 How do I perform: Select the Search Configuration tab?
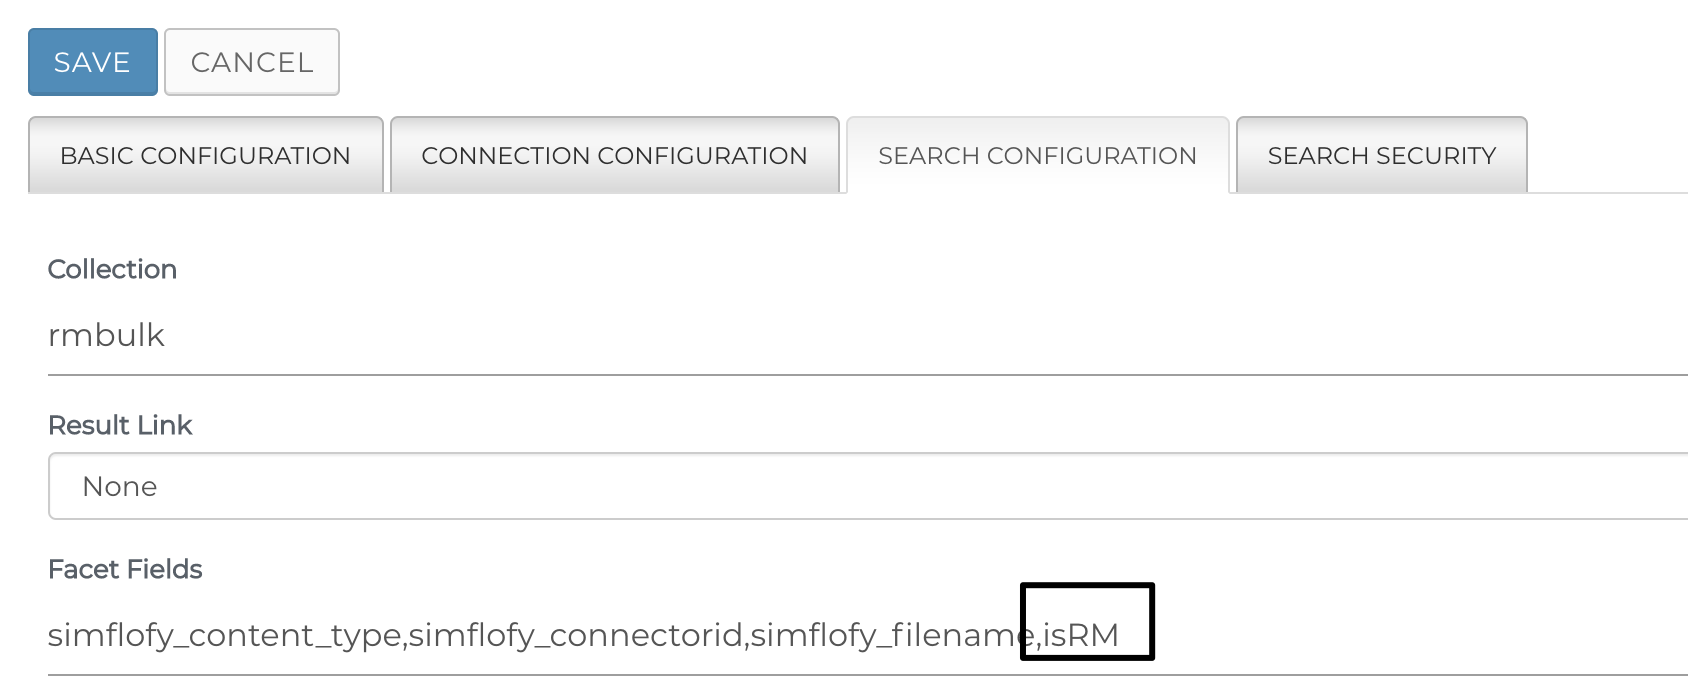[1037, 155]
